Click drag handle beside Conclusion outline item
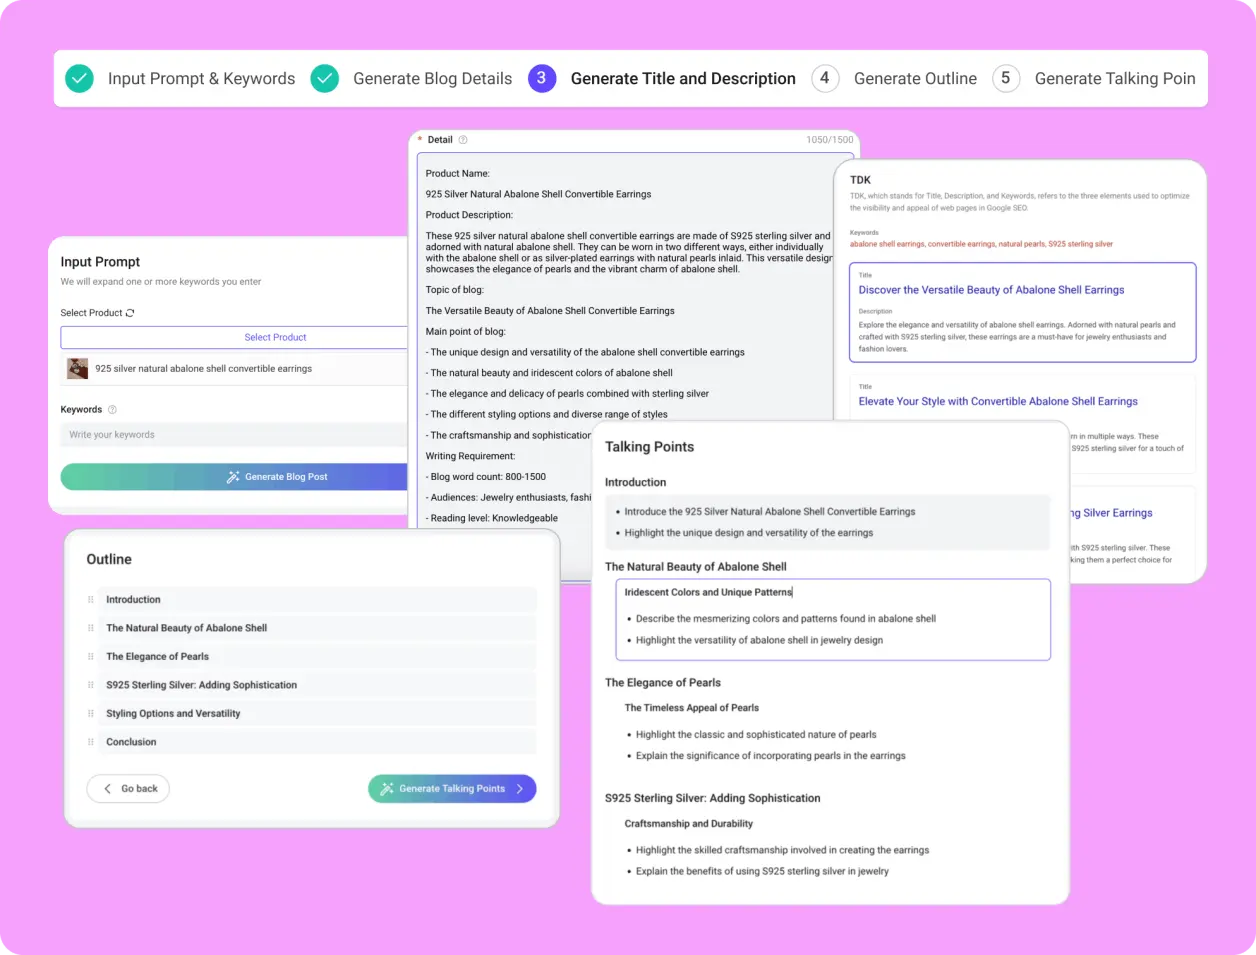 pos(91,742)
